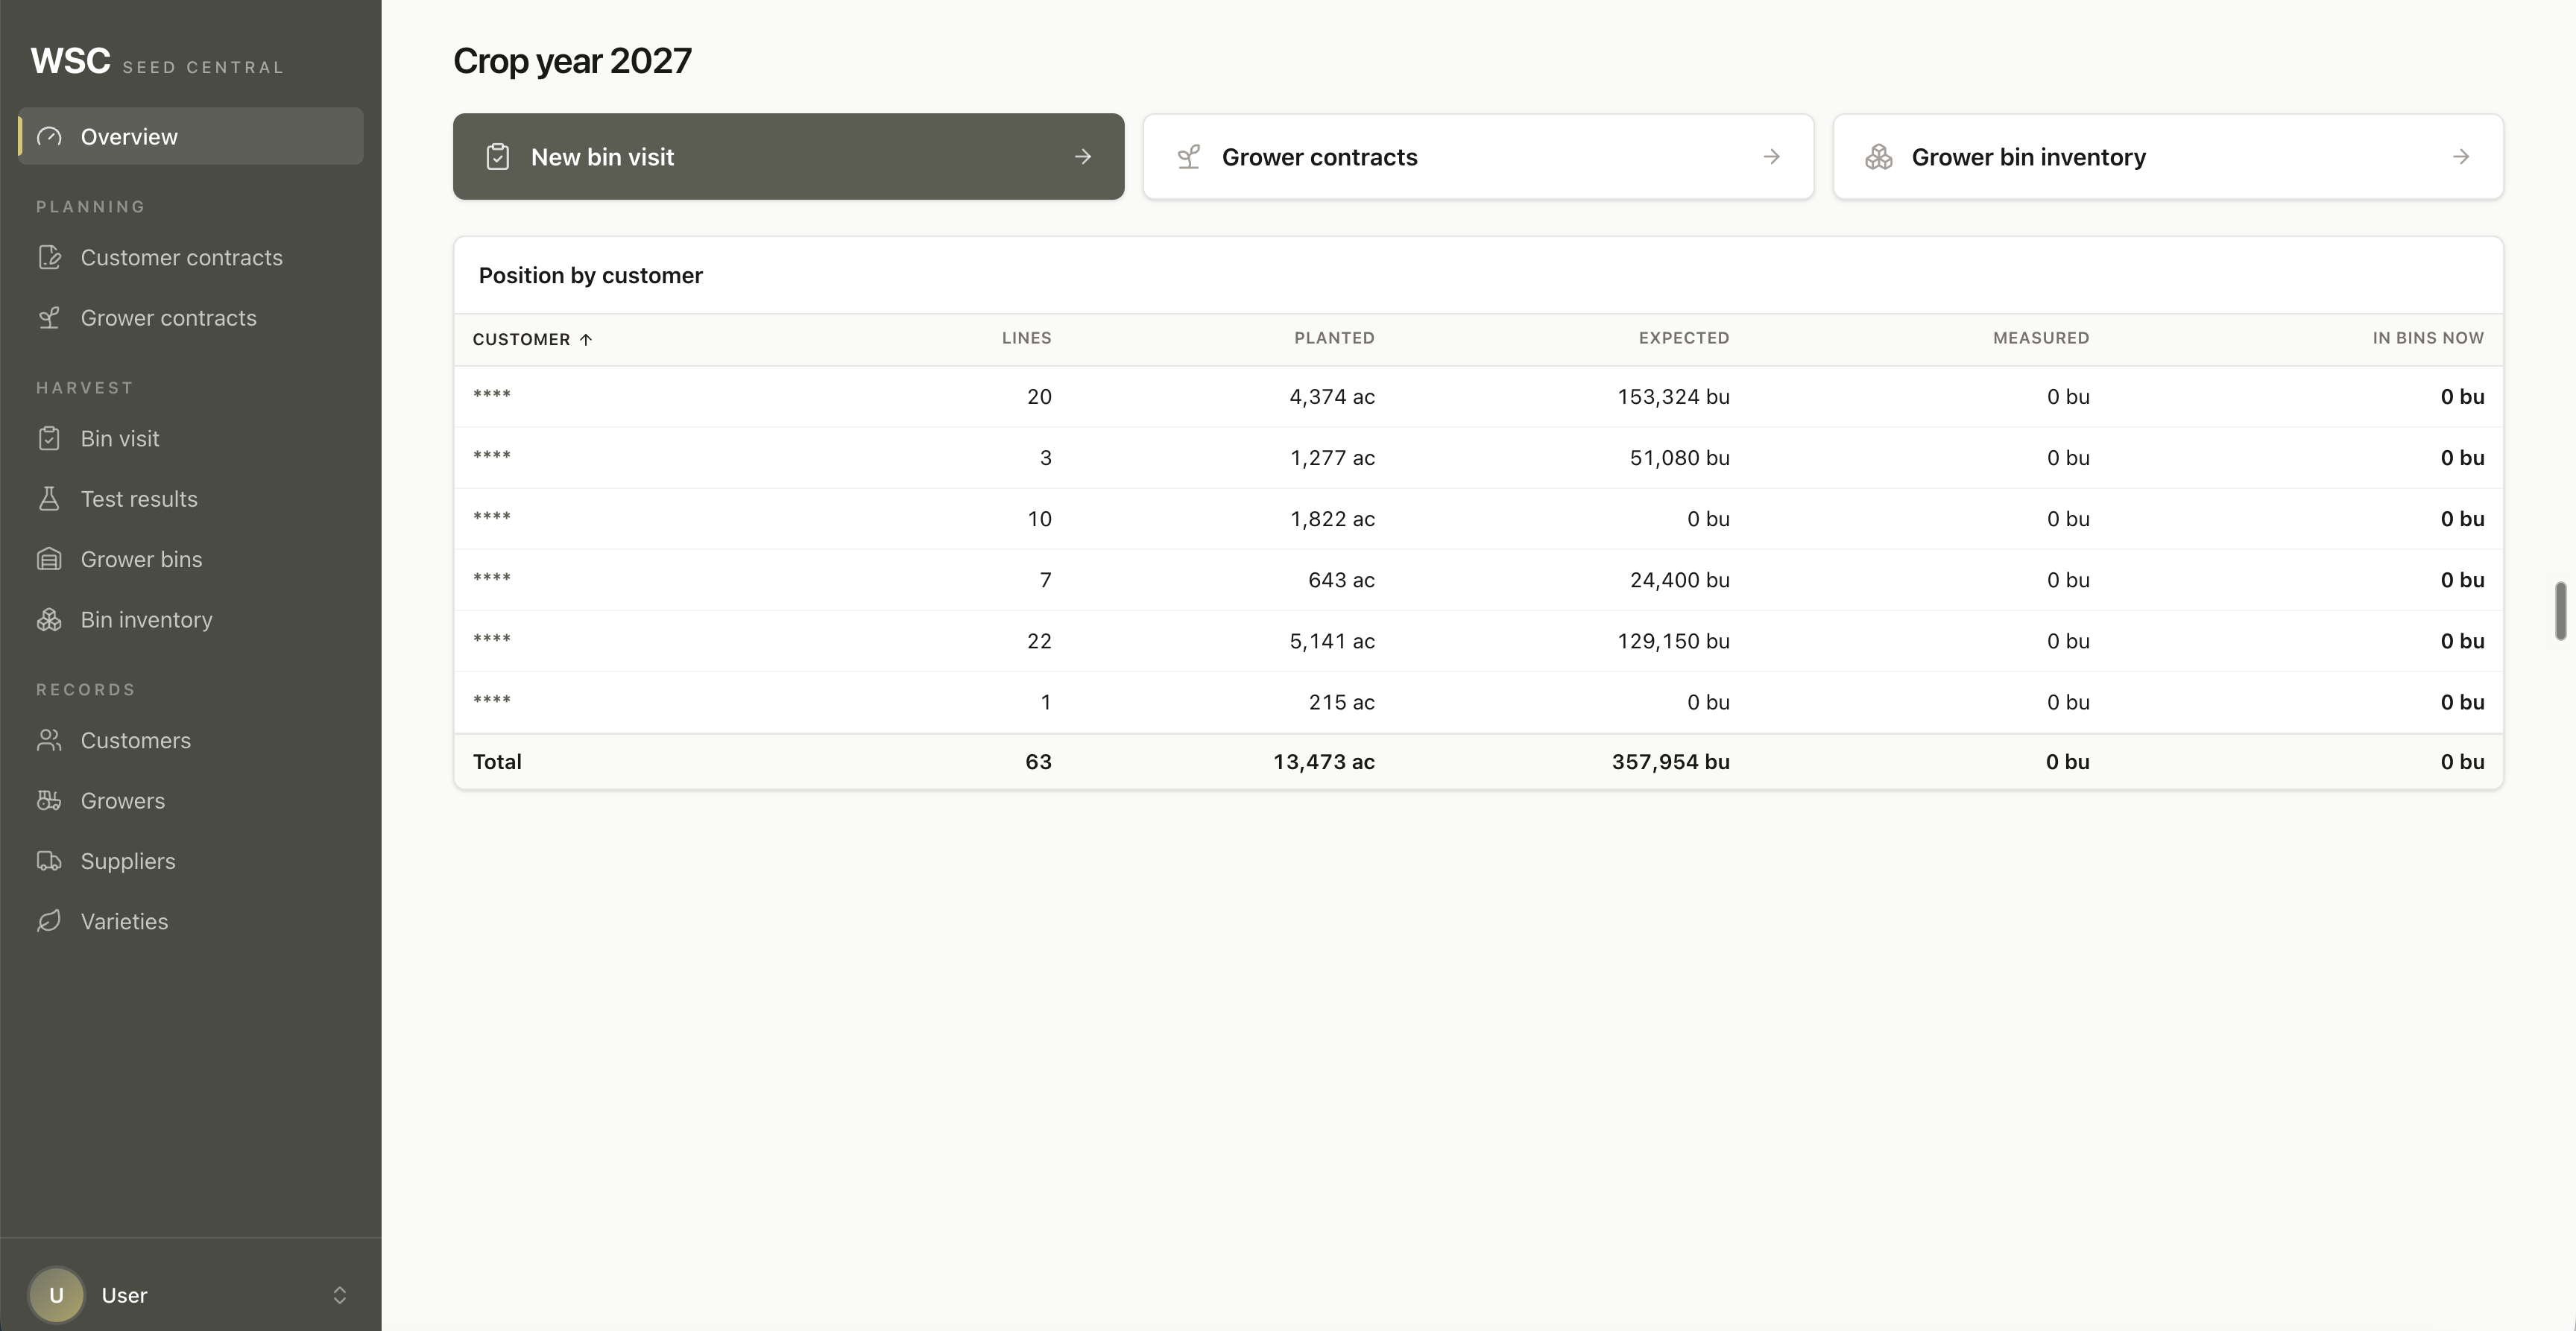
Task: Click the arrow on New bin visit card
Action: point(1083,157)
